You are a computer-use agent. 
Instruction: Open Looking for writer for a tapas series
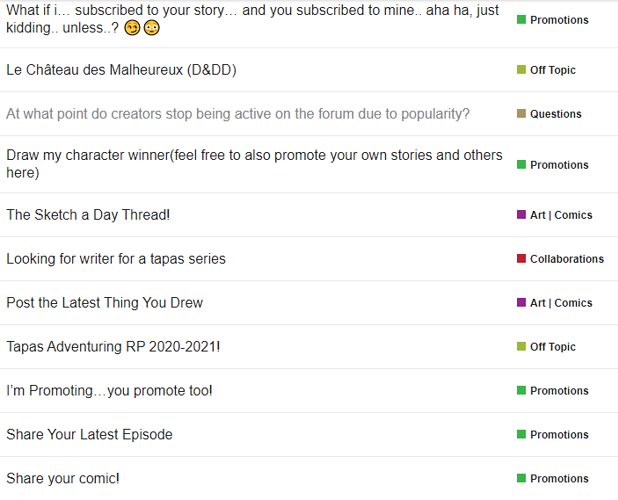tap(116, 259)
